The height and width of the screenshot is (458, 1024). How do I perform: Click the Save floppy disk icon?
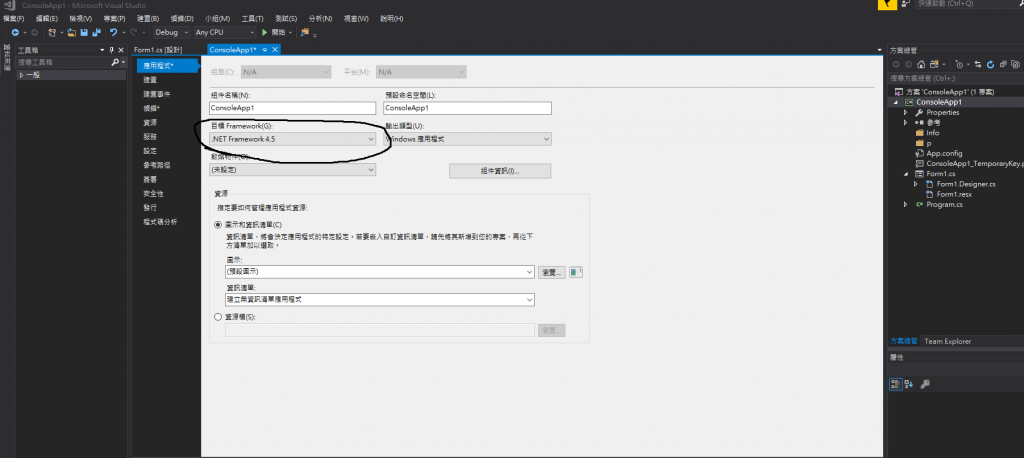pos(84,33)
